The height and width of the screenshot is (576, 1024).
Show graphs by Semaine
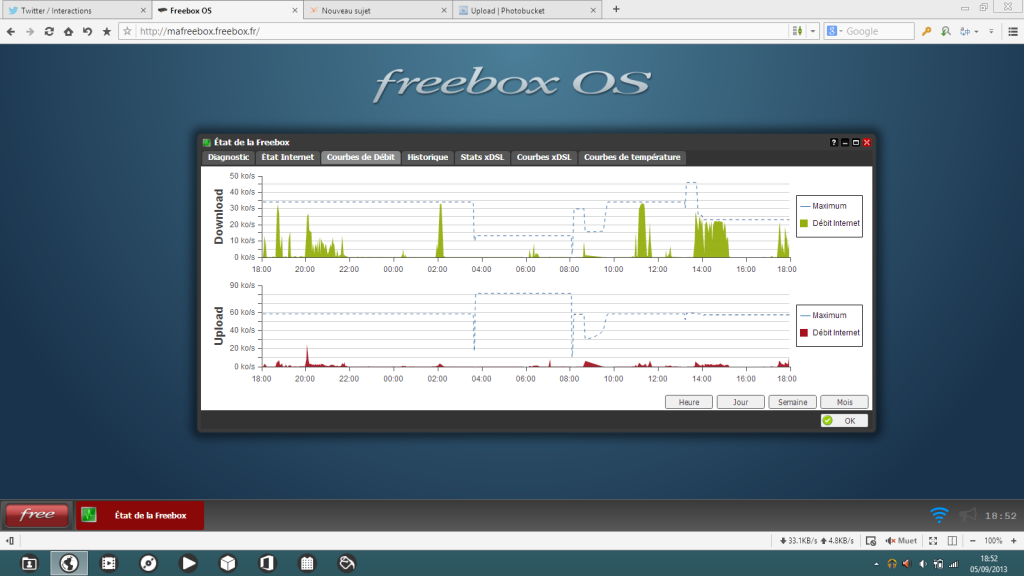tap(792, 402)
